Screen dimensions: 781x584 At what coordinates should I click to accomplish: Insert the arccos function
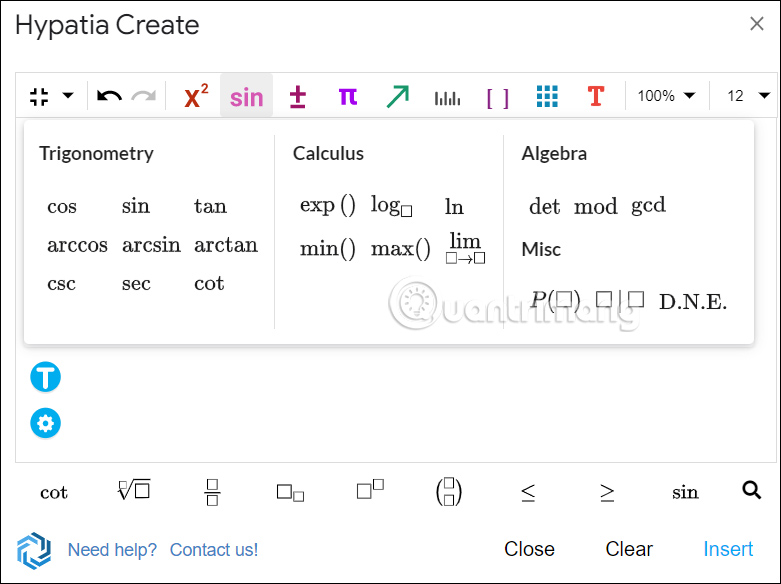[77, 245]
